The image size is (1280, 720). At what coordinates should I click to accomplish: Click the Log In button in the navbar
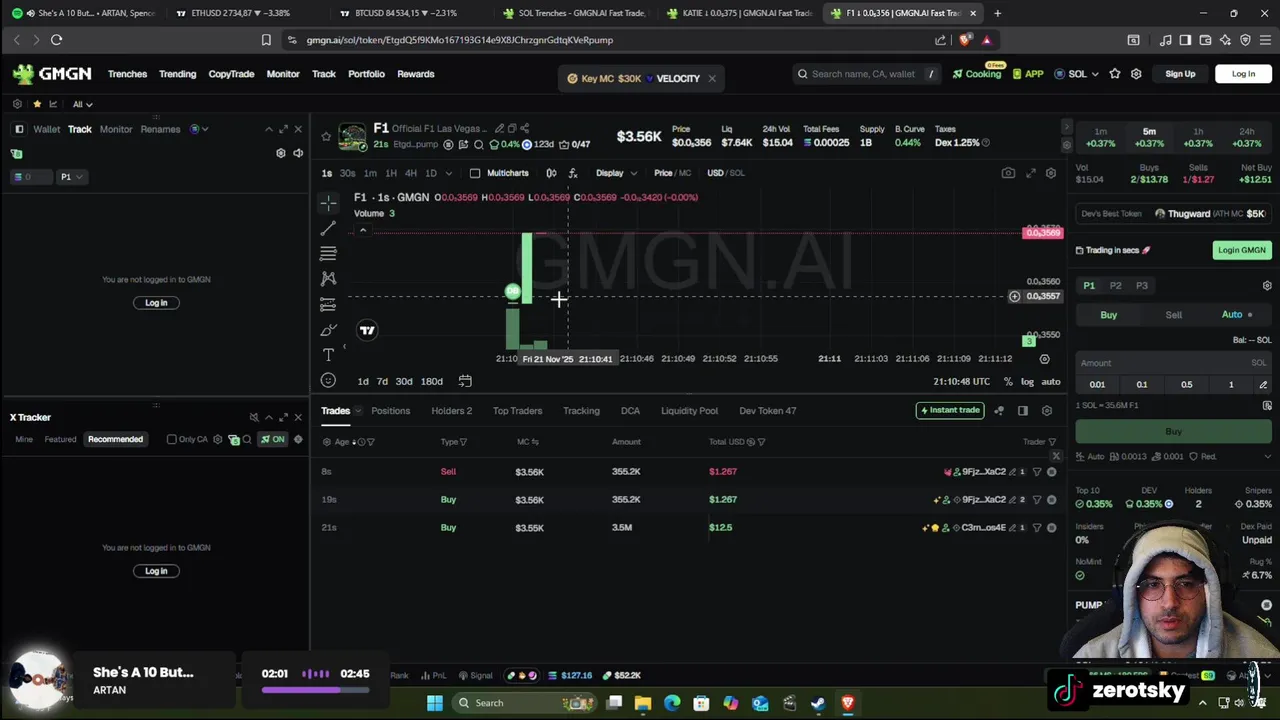[1243, 74]
